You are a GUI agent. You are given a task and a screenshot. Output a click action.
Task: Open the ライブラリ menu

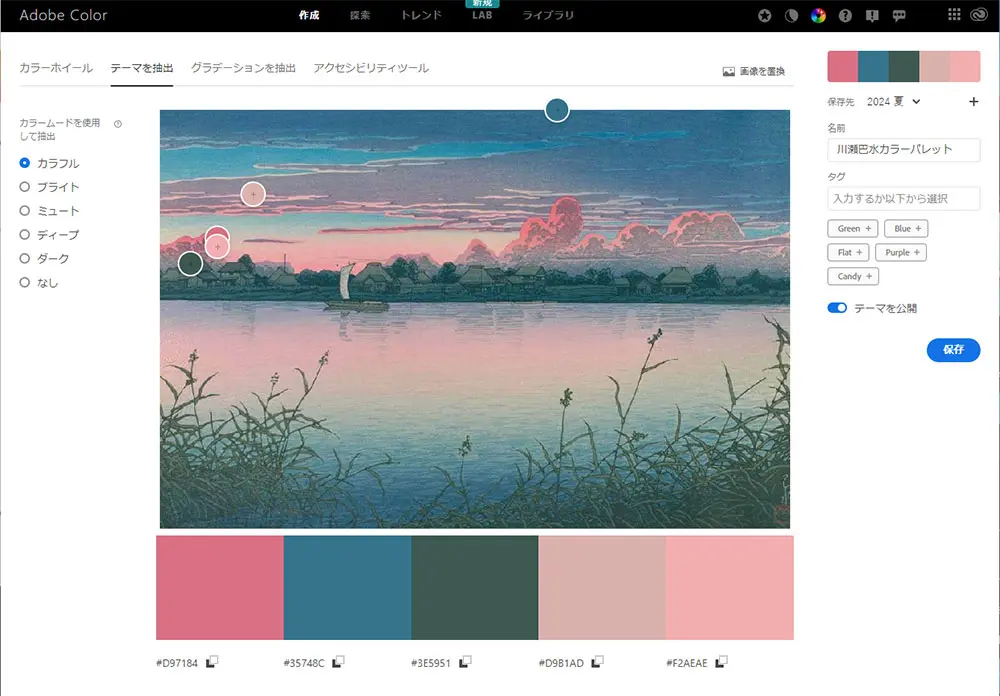pyautogui.click(x=548, y=15)
